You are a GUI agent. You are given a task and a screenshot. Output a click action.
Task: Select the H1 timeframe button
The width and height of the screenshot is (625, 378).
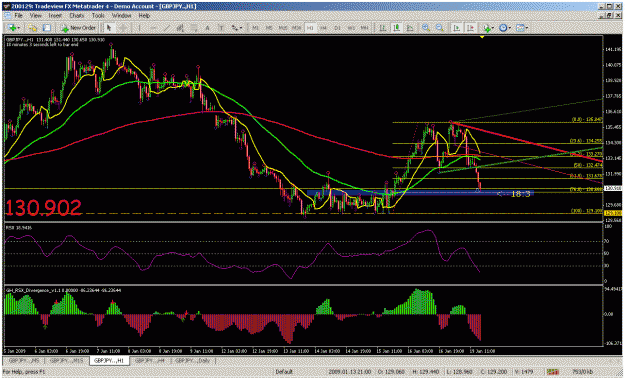tap(310, 28)
